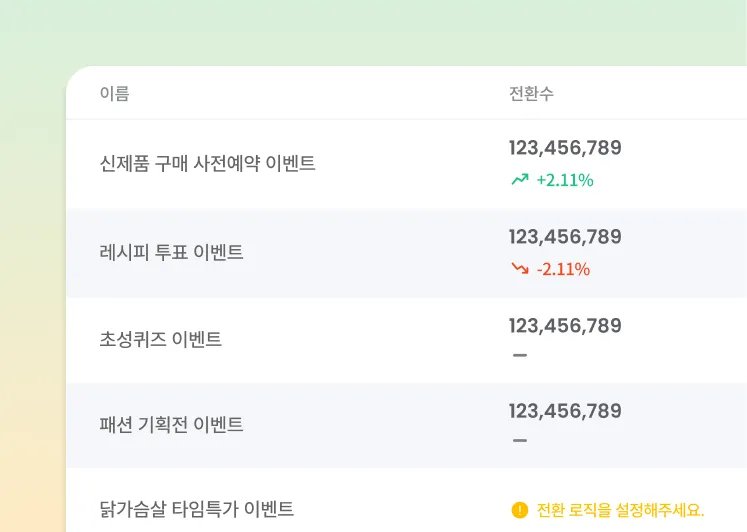Click the green gradient background above the table
Viewport: 747px width, 532px height.
coord(374,31)
